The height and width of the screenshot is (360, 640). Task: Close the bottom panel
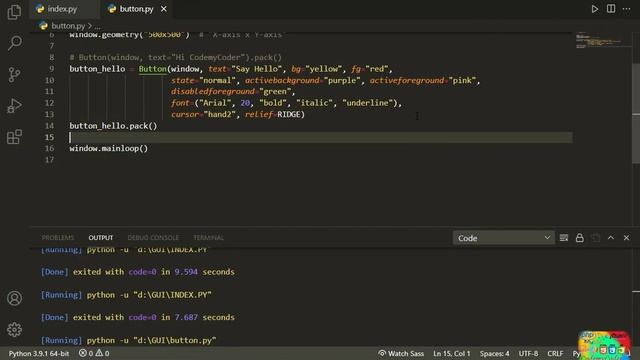pos(627,238)
